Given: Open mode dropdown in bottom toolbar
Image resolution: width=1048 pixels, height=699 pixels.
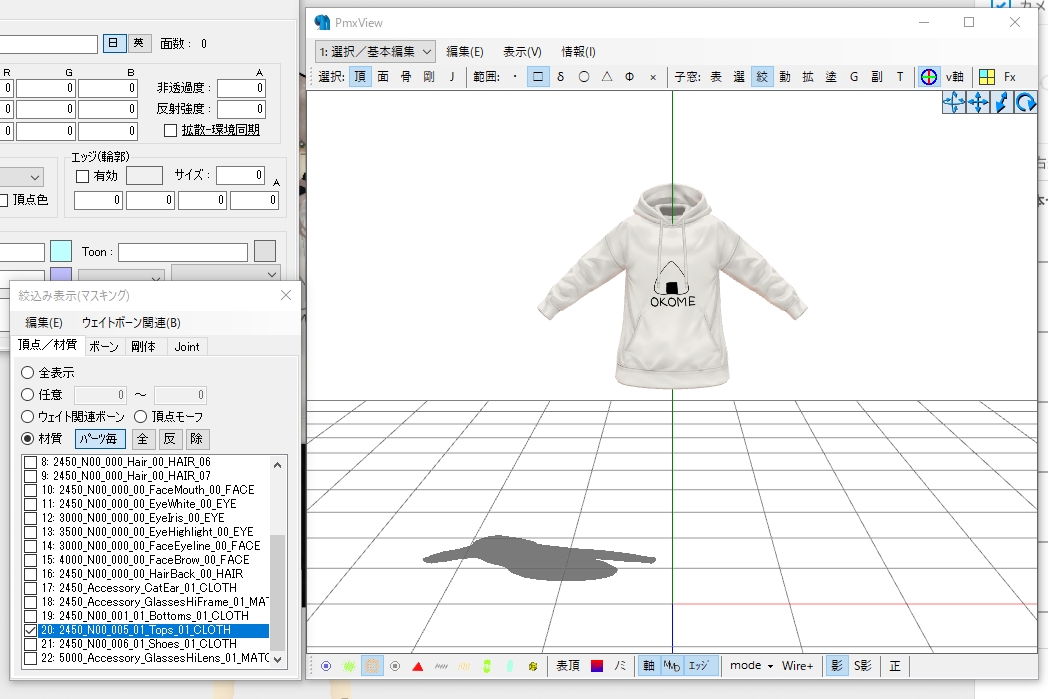Looking at the screenshot, I should 751,666.
